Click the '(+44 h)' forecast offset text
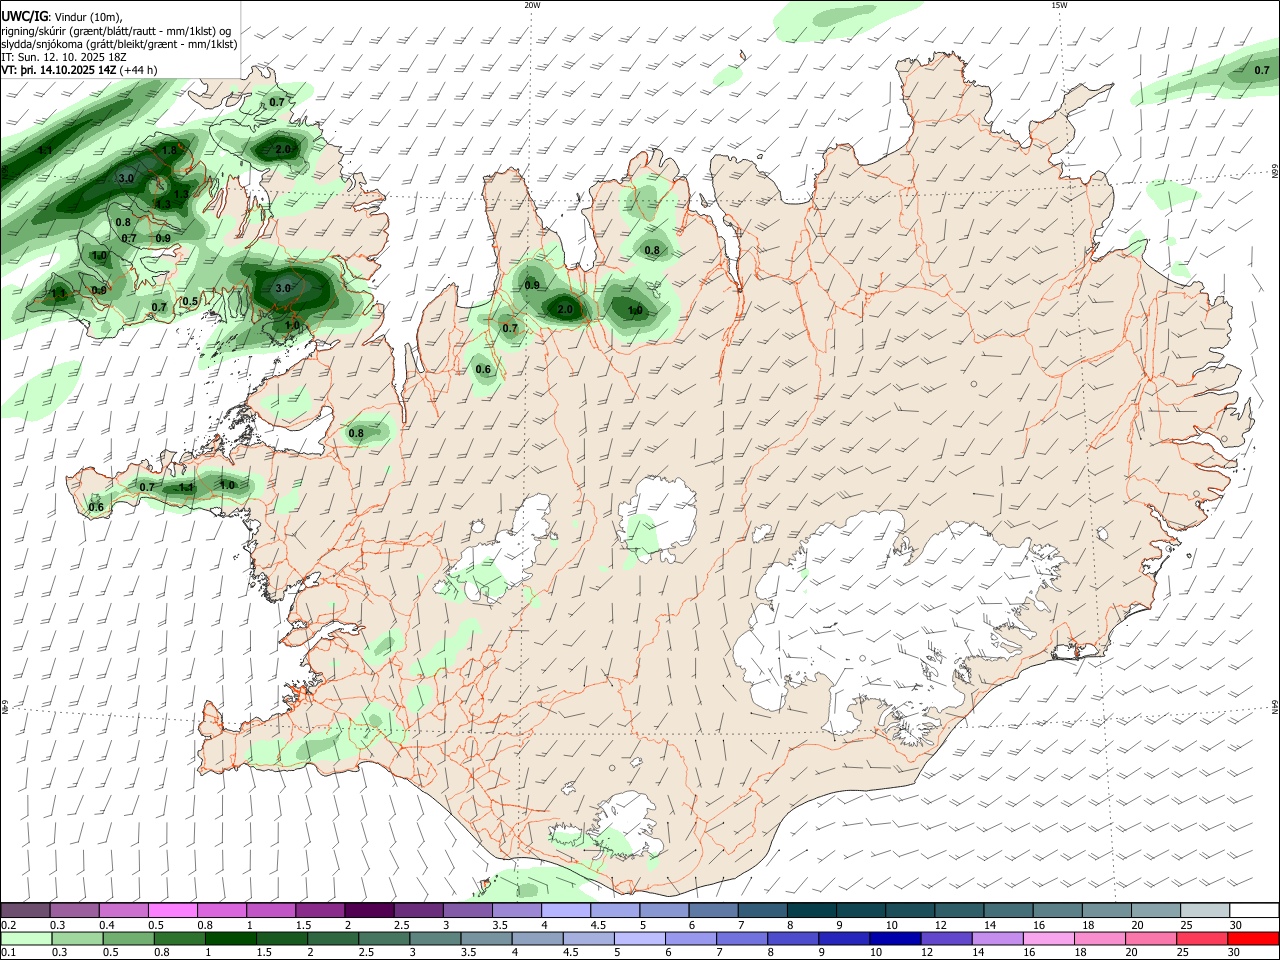Screen dimensions: 1280x960 [138, 71]
